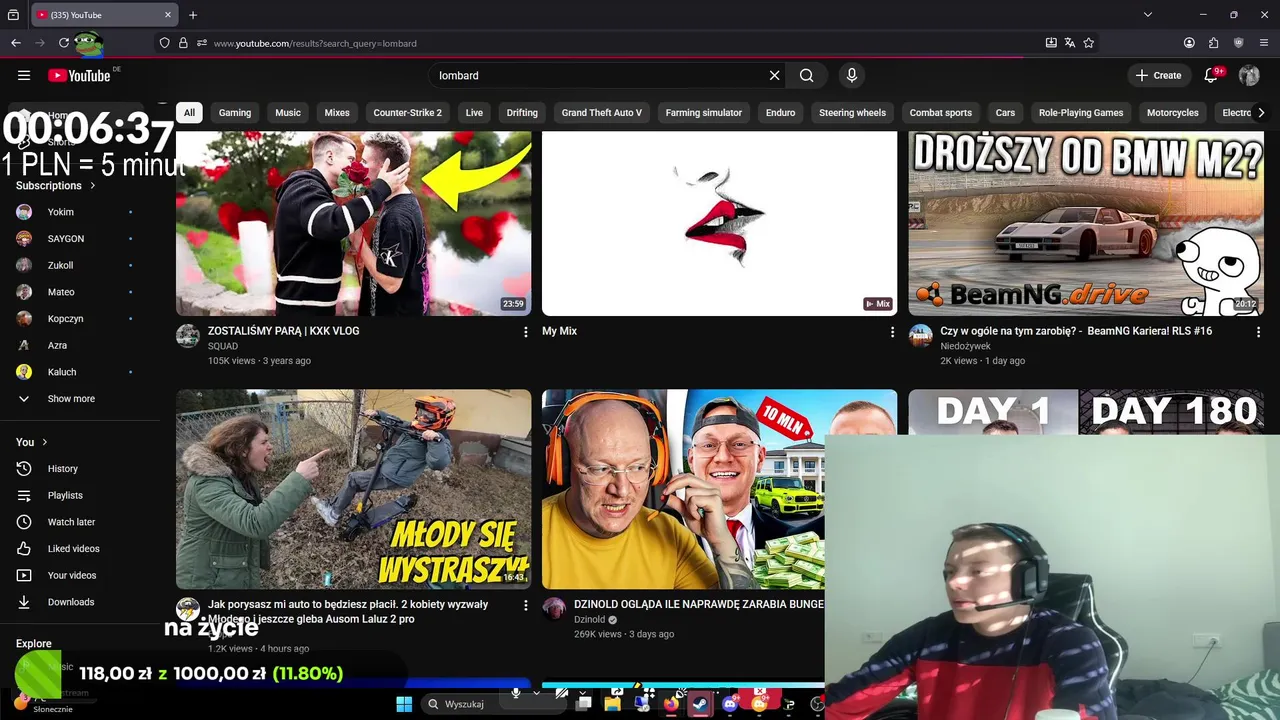Play the ZOSTALIŚMY PARĄ video thumbnail
This screenshot has width=1280, height=720.
click(354, 224)
